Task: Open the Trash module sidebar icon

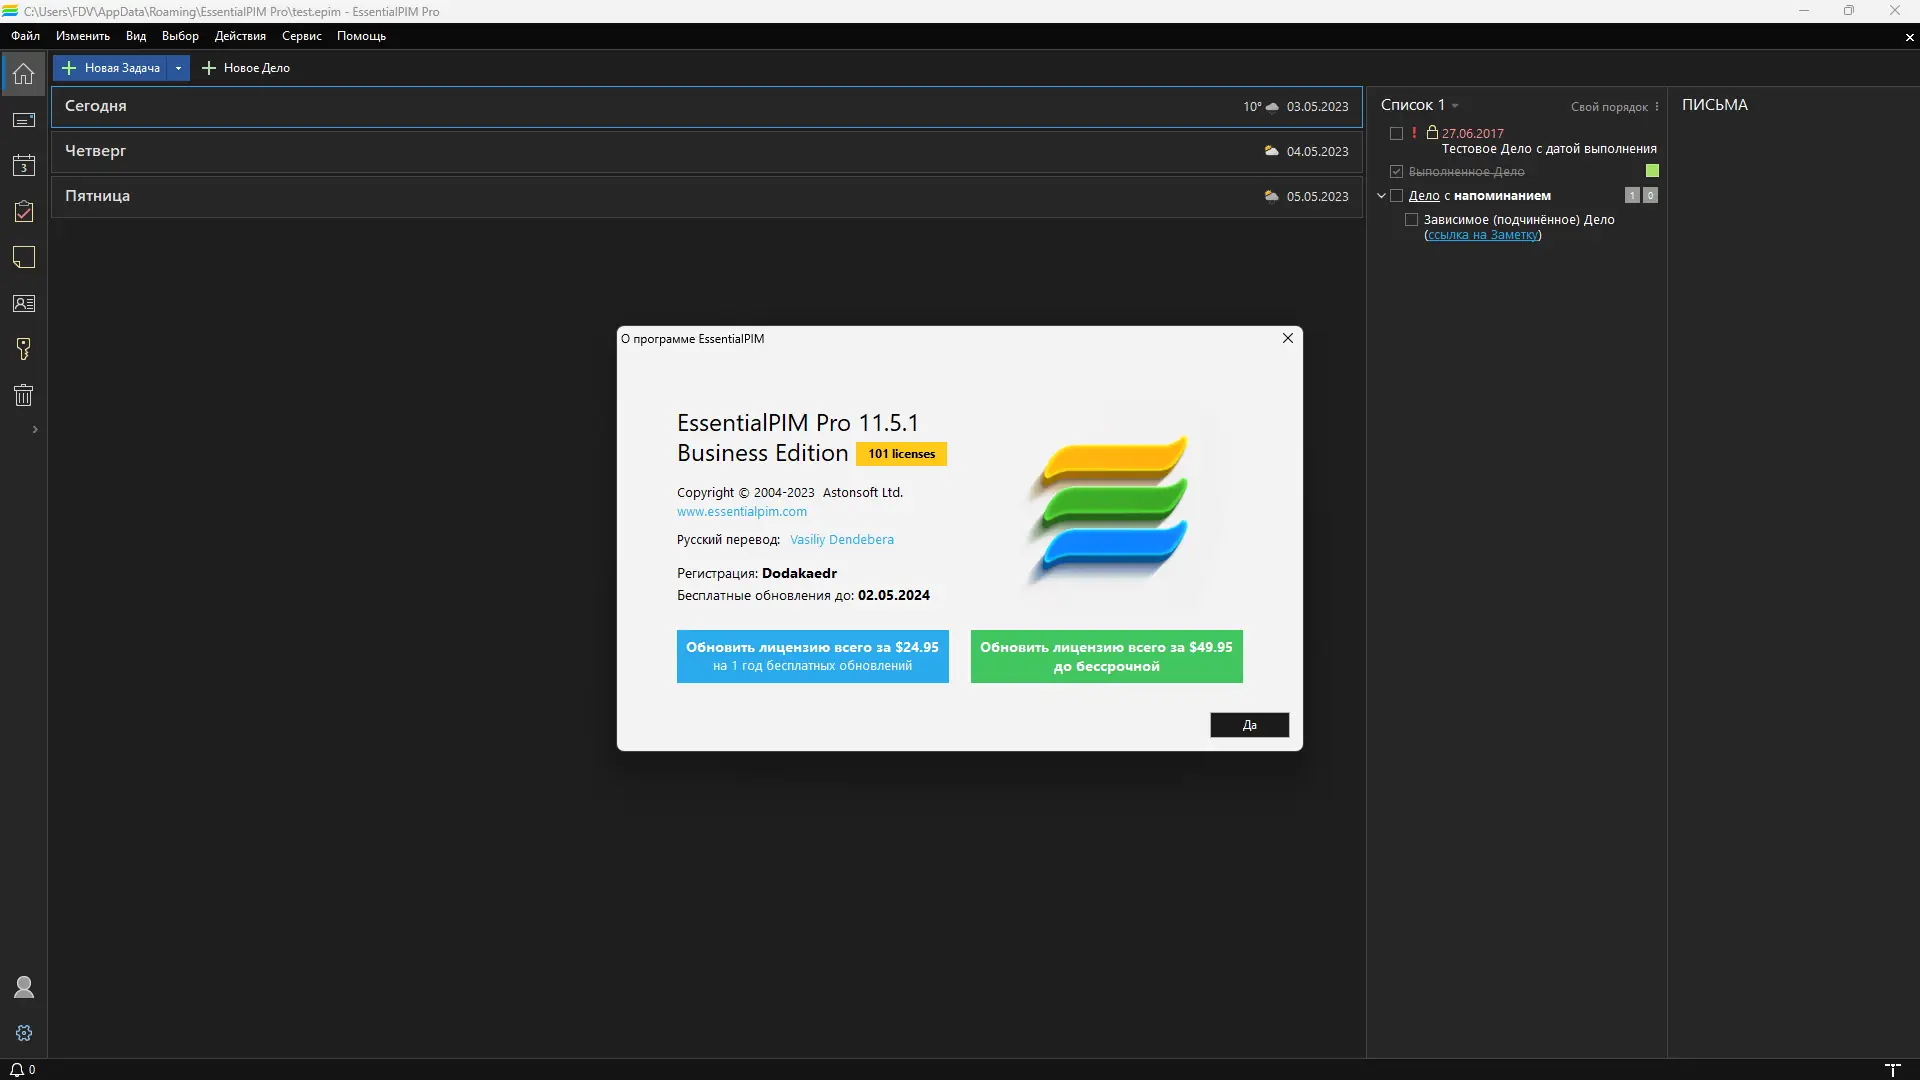Action: [24, 395]
